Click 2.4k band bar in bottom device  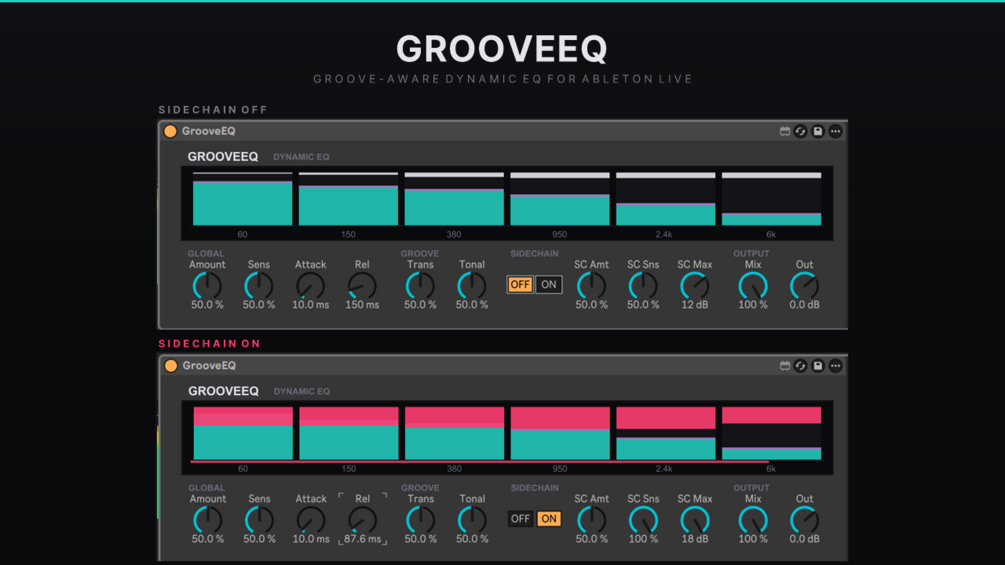click(x=666, y=433)
